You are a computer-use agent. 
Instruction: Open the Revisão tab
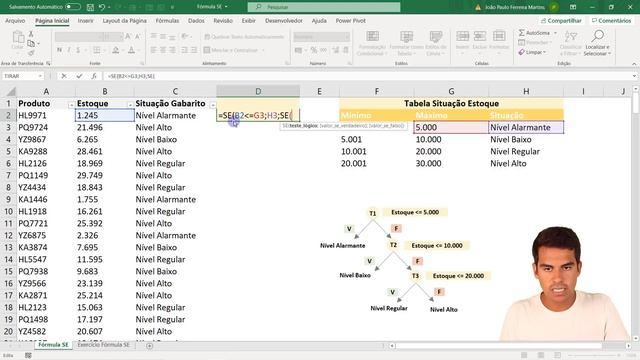click(223, 20)
